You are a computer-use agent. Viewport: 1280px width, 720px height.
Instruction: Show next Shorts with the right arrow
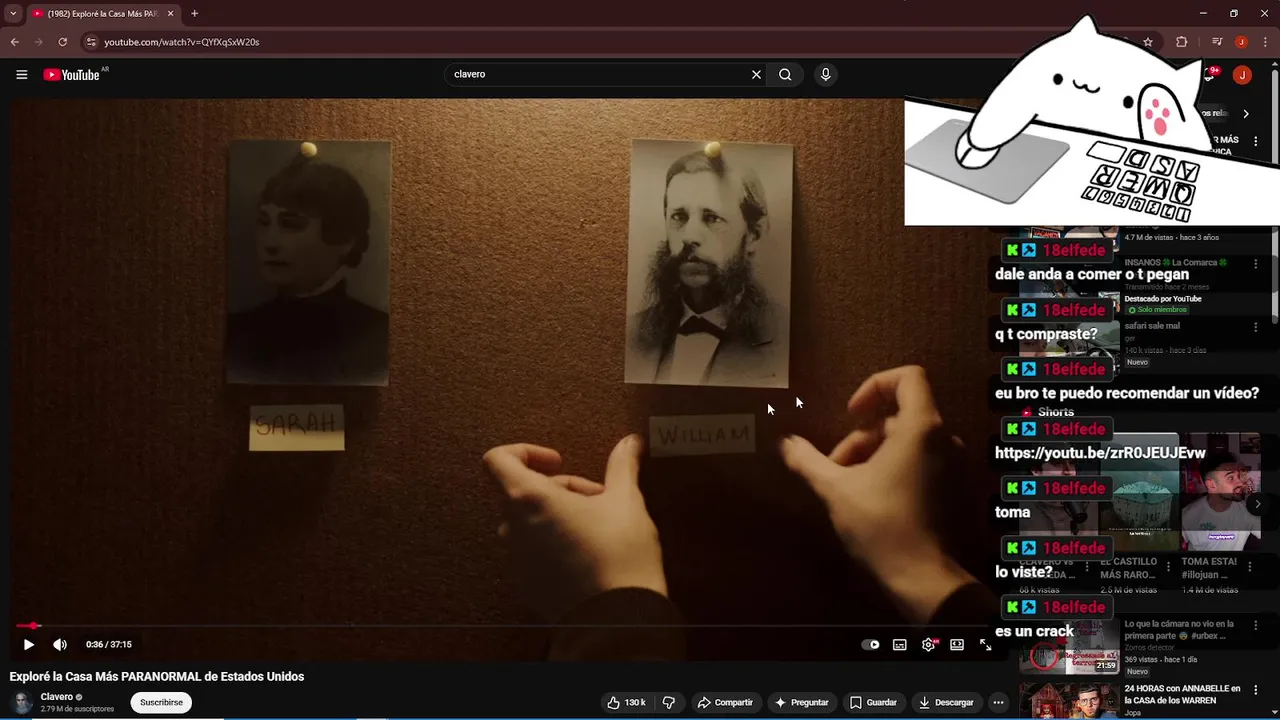point(1258,504)
